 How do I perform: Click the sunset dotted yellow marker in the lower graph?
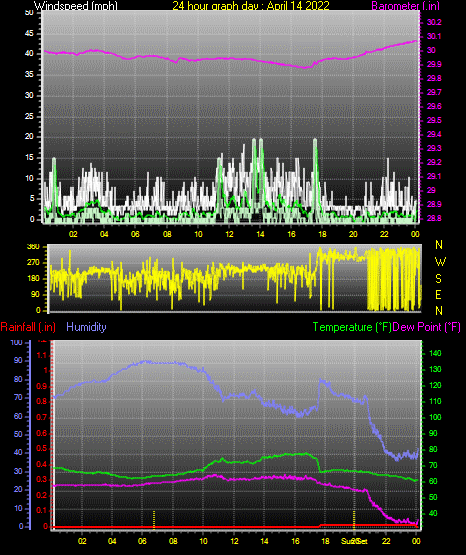coord(354,519)
